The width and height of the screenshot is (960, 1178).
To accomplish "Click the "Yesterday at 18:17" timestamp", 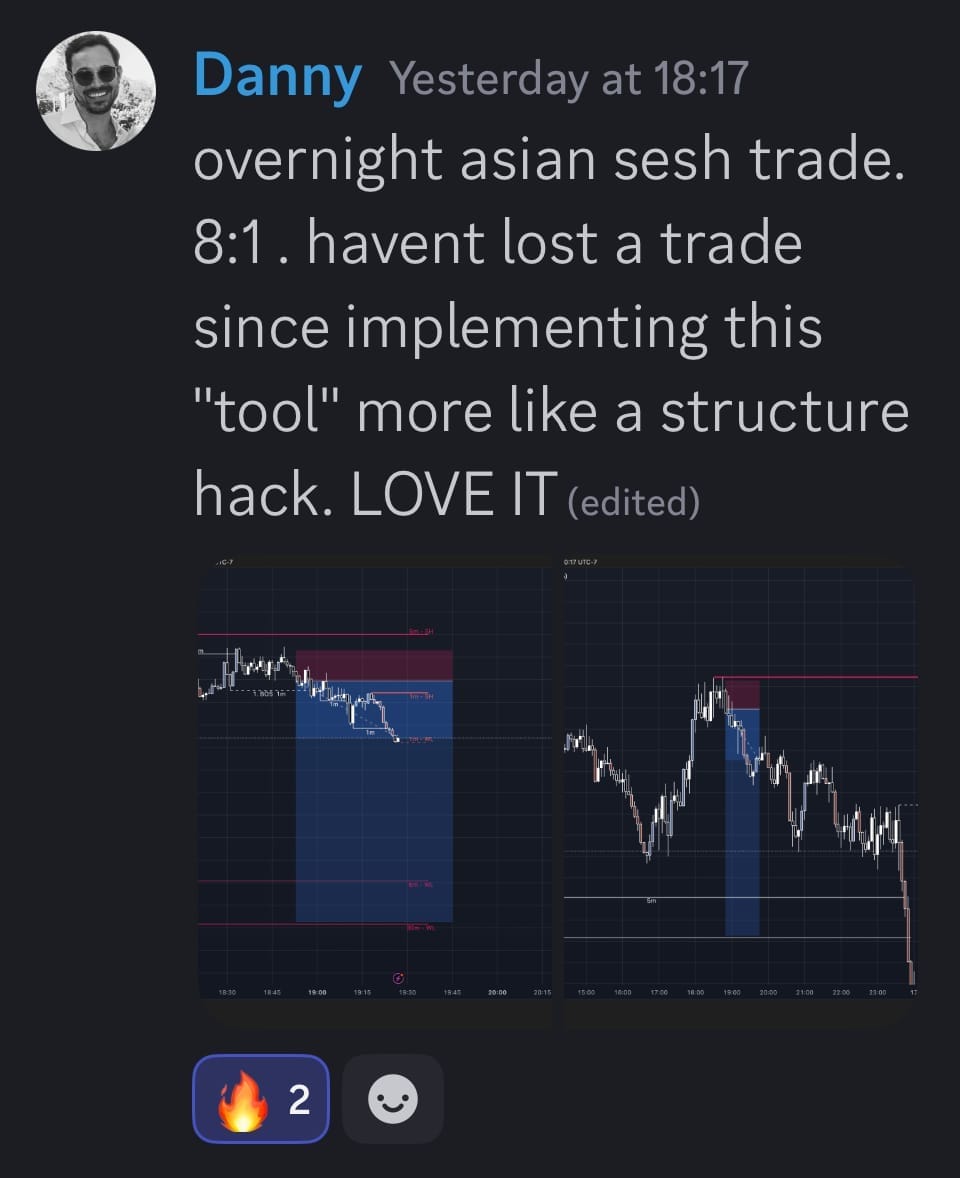I will click(x=568, y=78).
